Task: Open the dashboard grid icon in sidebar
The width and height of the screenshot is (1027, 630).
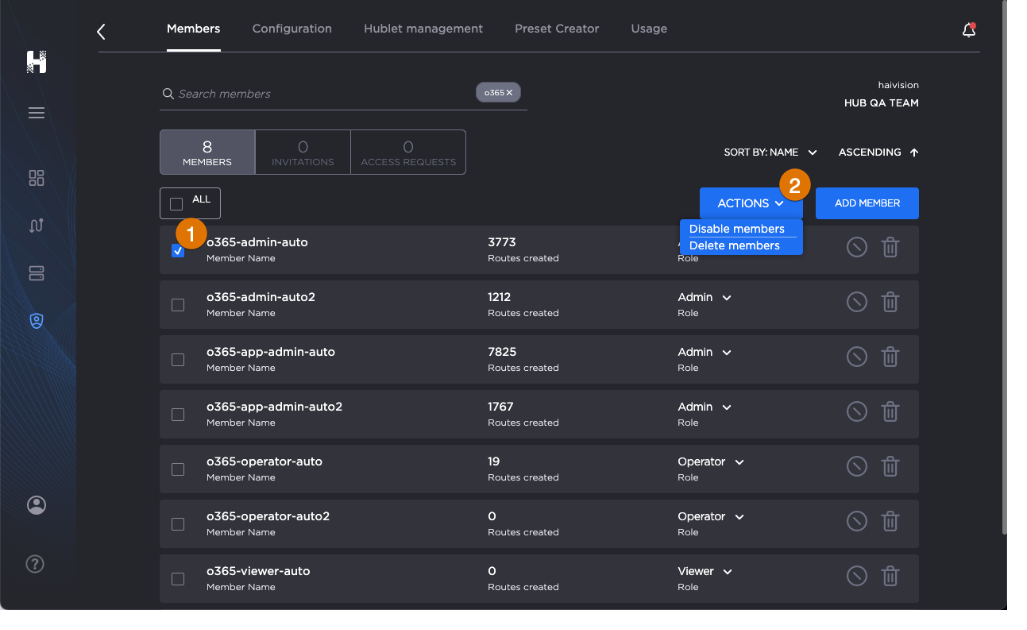Action: [x=37, y=178]
